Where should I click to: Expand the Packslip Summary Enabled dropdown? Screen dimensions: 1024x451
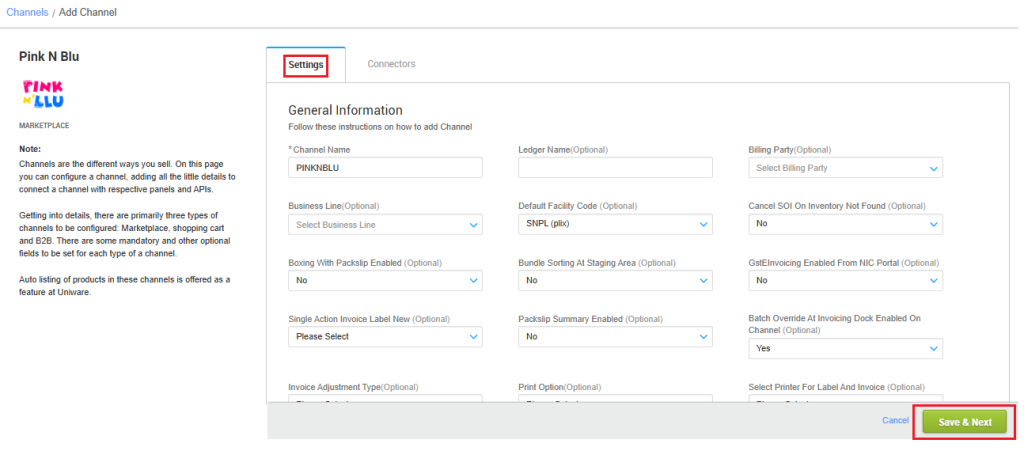tap(615, 337)
